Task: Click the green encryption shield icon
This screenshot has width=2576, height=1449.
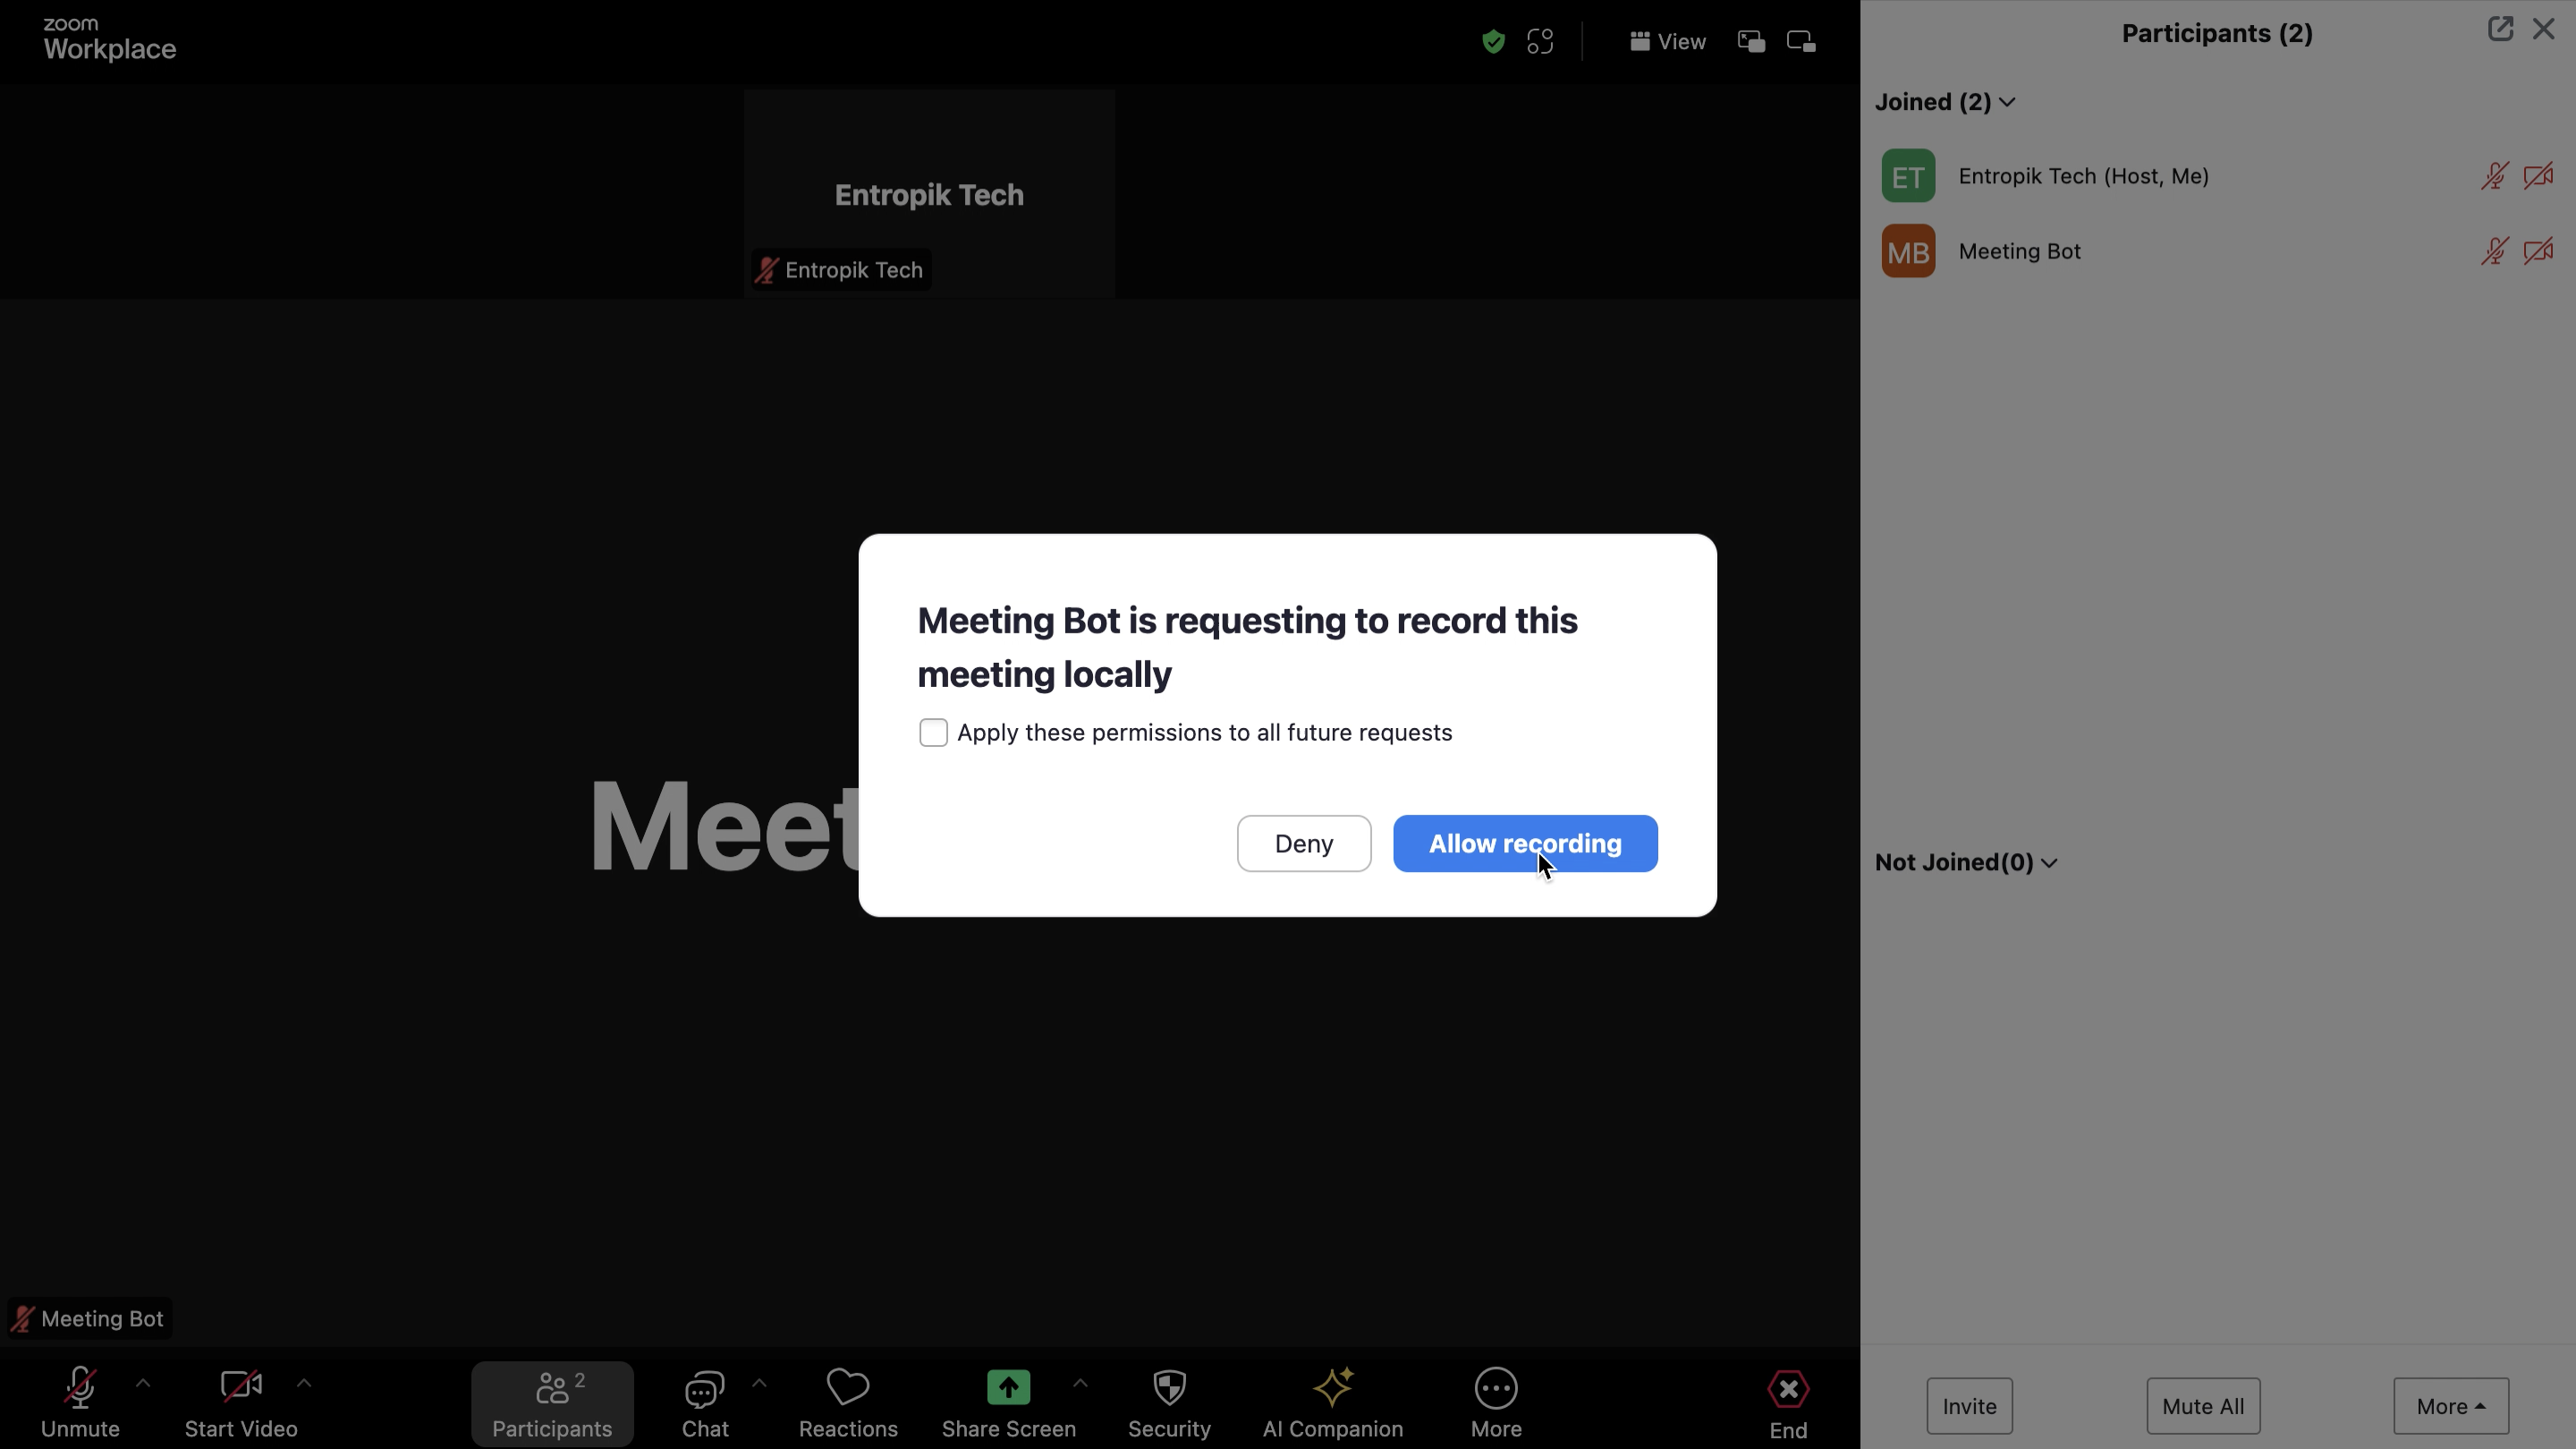Action: tap(1493, 42)
